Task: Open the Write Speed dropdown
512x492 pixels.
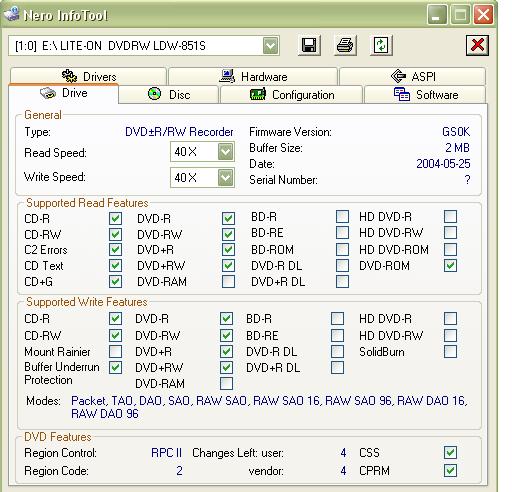Action: [x=226, y=177]
